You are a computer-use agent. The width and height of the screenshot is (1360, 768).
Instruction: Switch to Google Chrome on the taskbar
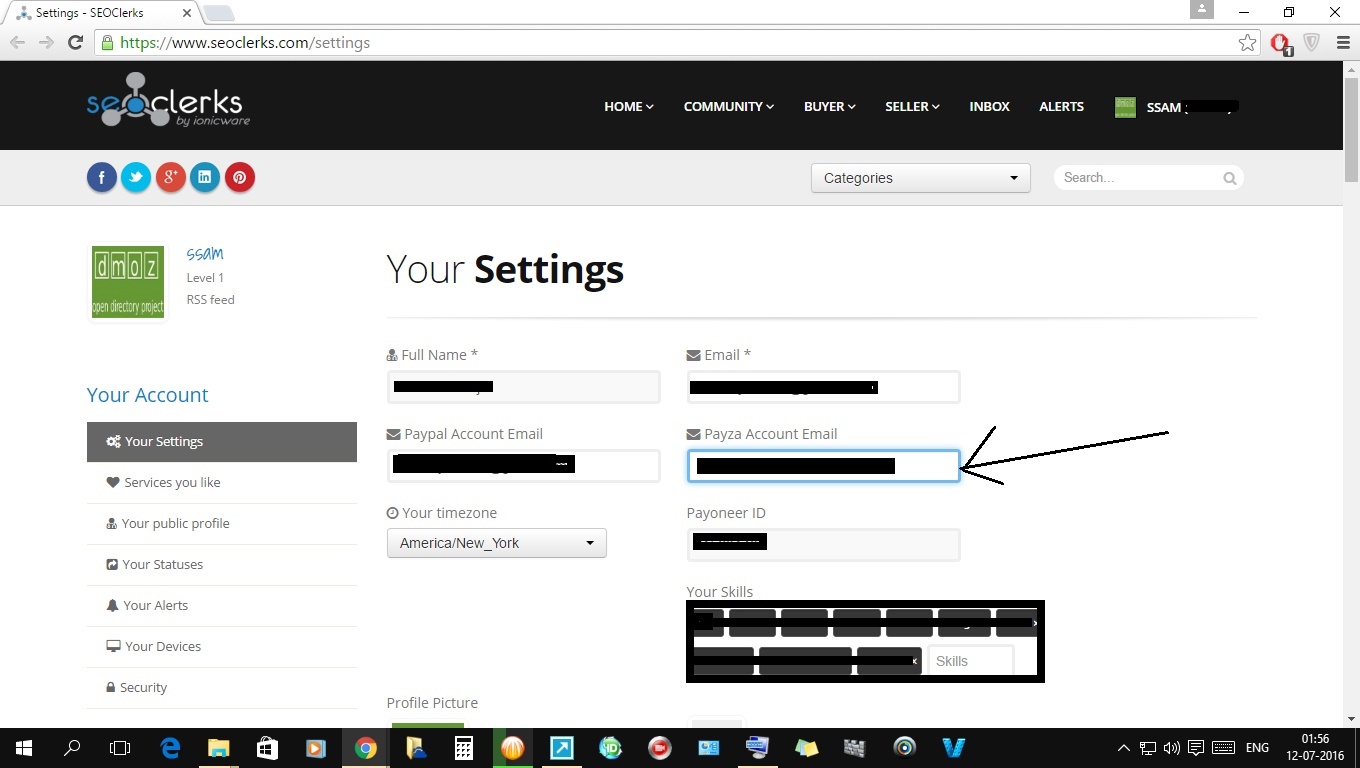point(365,747)
